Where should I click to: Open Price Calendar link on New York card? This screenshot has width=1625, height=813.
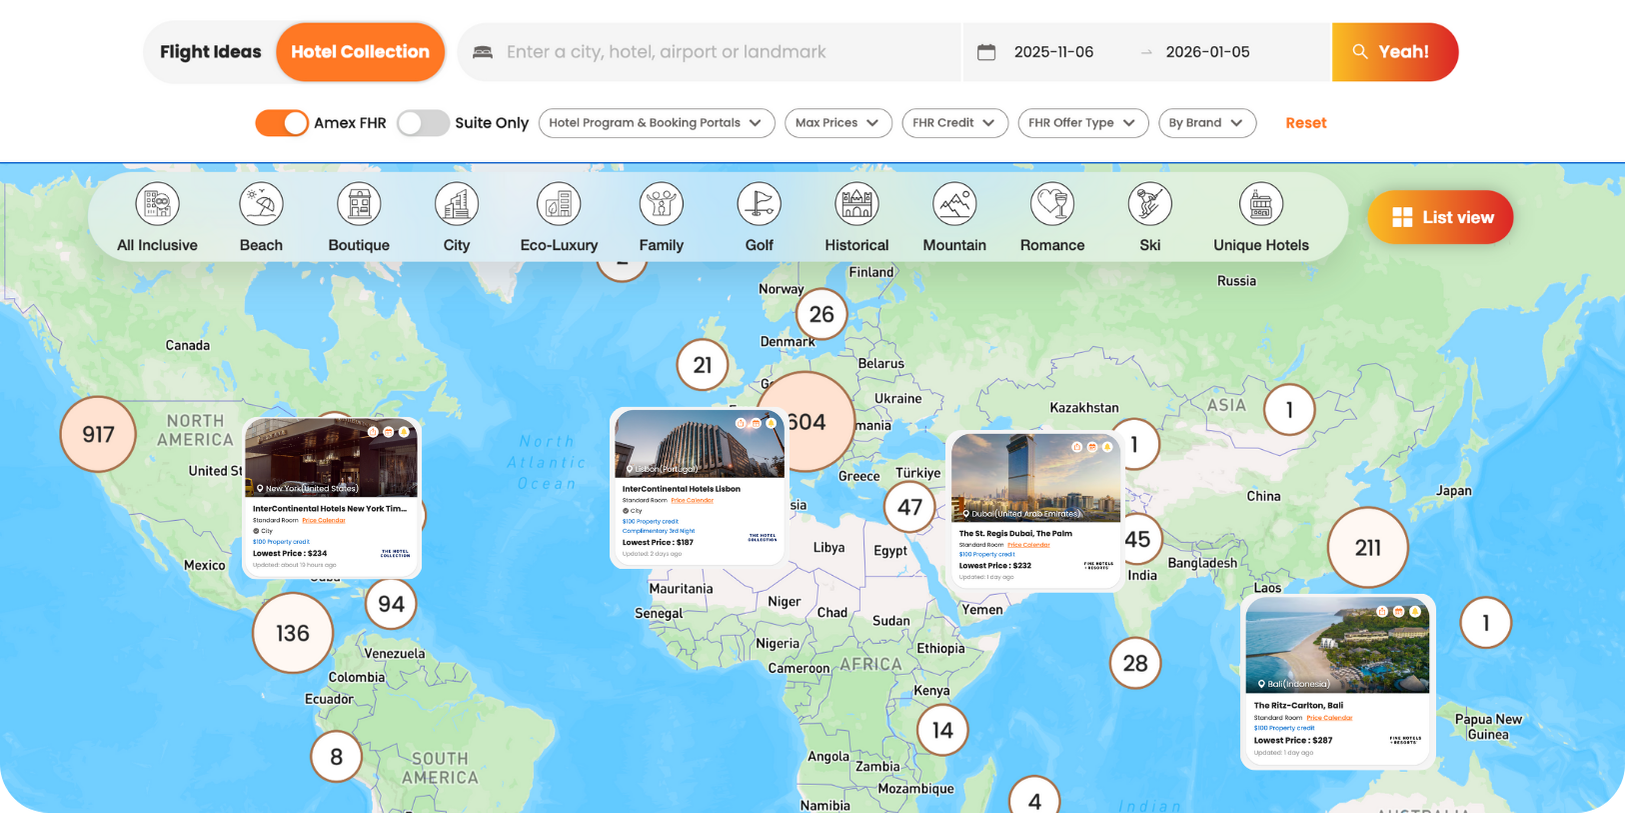tap(324, 520)
